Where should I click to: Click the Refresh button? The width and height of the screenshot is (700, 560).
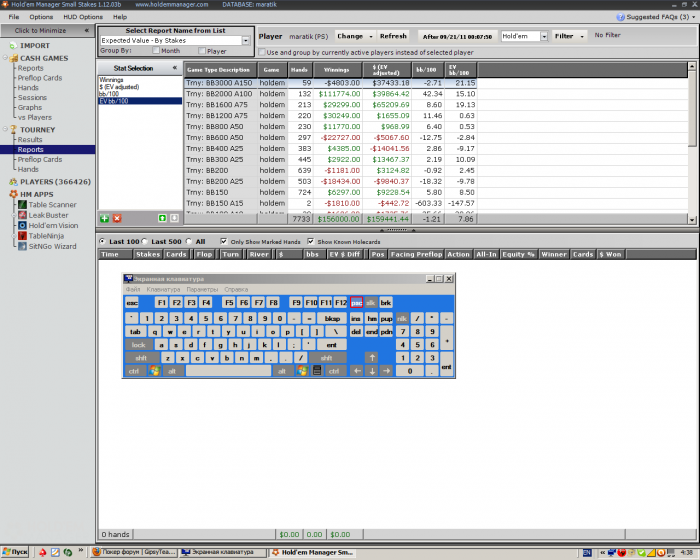click(393, 36)
